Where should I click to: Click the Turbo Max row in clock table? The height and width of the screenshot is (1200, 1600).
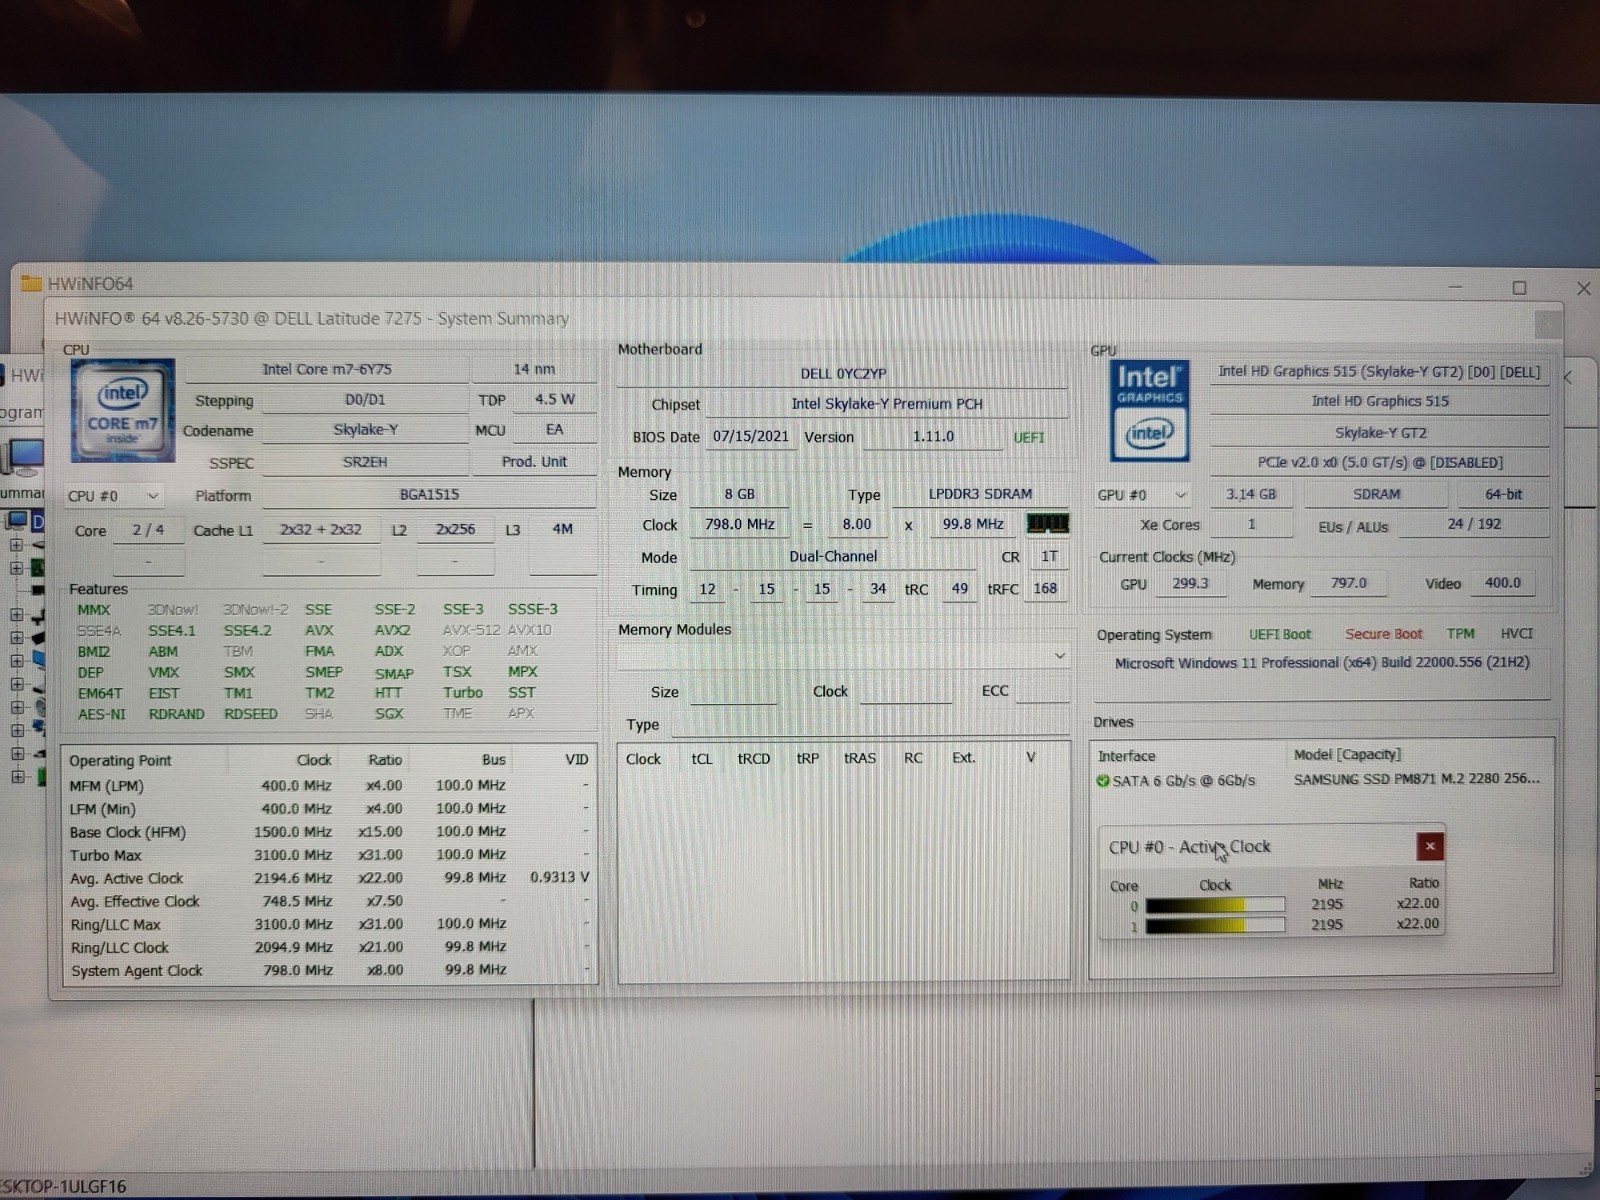point(329,856)
